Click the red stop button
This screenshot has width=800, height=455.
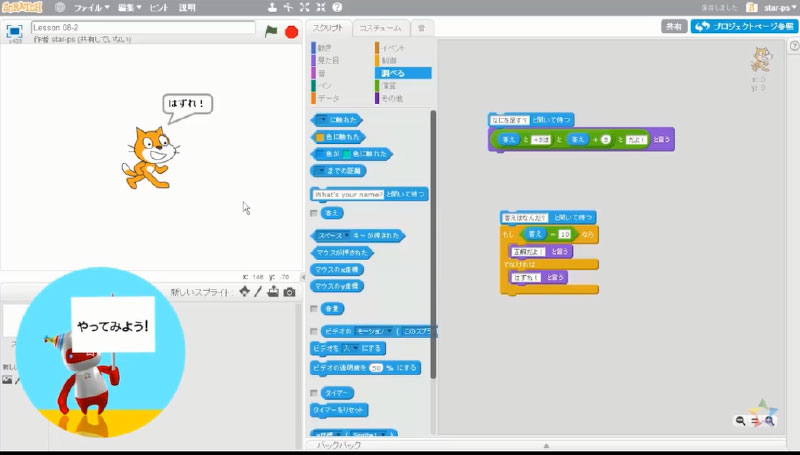coord(291,32)
